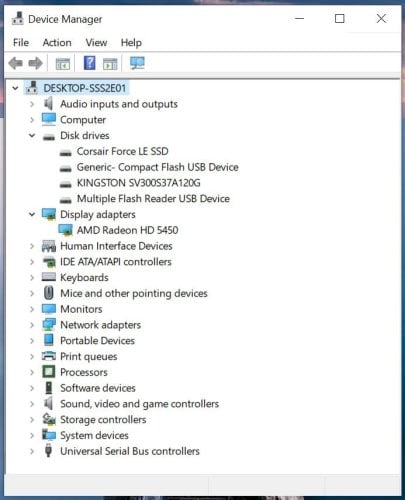Click the Universal Serial Bus controllers USB icon

coord(49,451)
